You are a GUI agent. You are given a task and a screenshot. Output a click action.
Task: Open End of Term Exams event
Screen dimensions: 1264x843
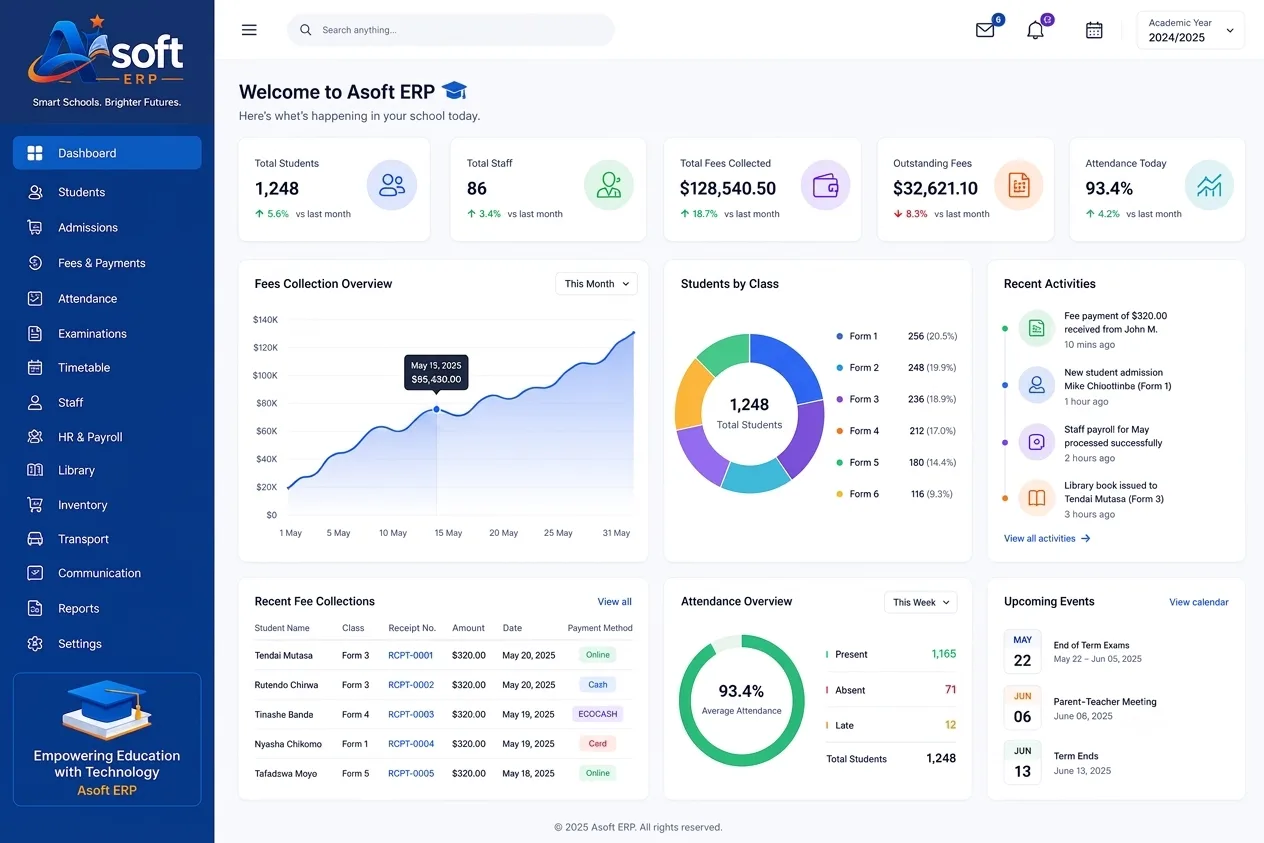[x=1092, y=645]
